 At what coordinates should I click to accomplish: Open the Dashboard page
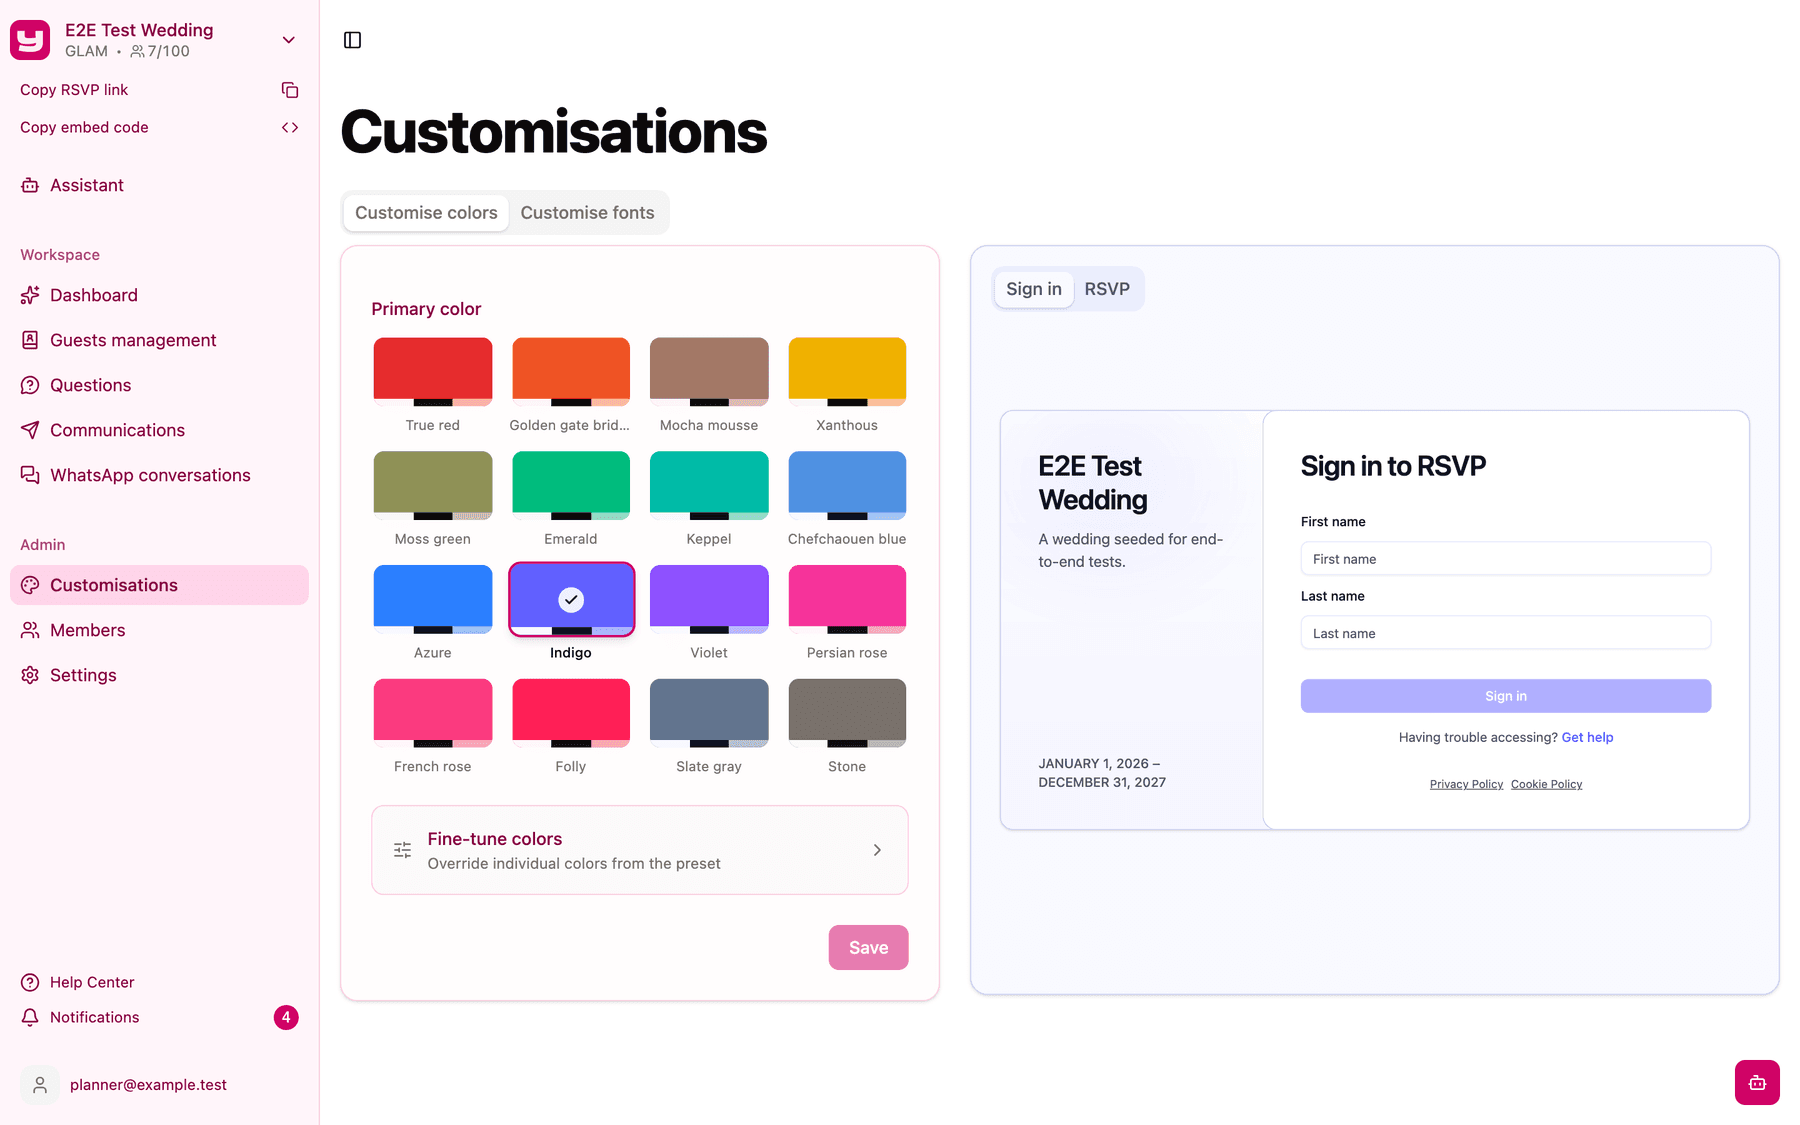click(159, 295)
